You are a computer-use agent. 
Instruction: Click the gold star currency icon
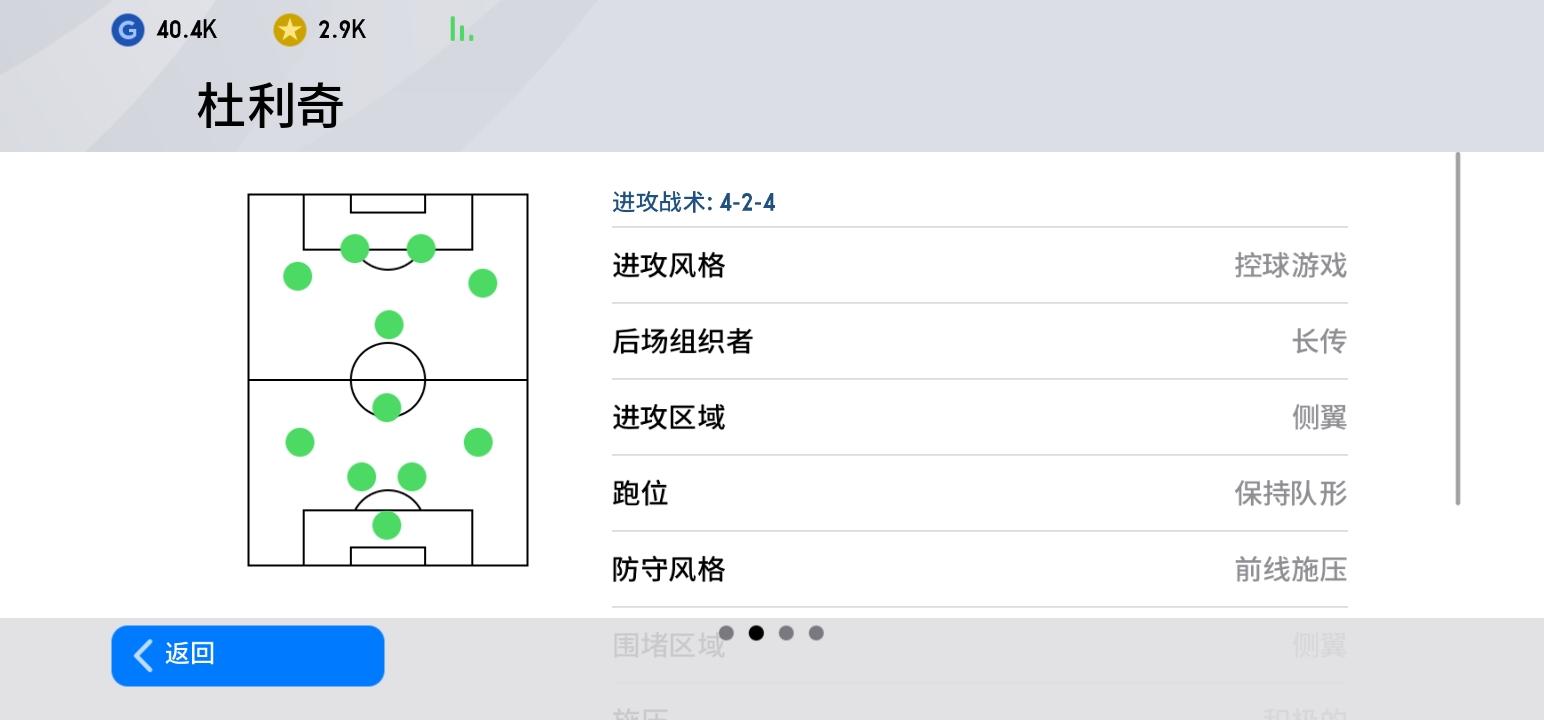tap(289, 30)
